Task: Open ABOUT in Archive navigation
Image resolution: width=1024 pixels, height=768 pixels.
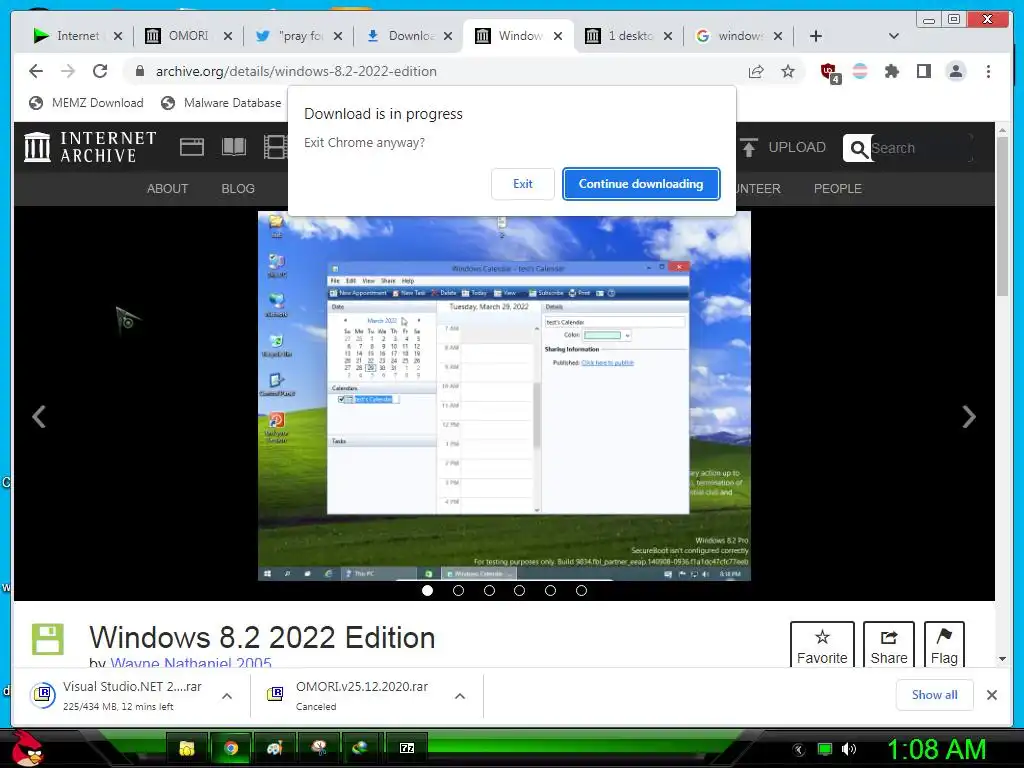Action: pyautogui.click(x=167, y=189)
